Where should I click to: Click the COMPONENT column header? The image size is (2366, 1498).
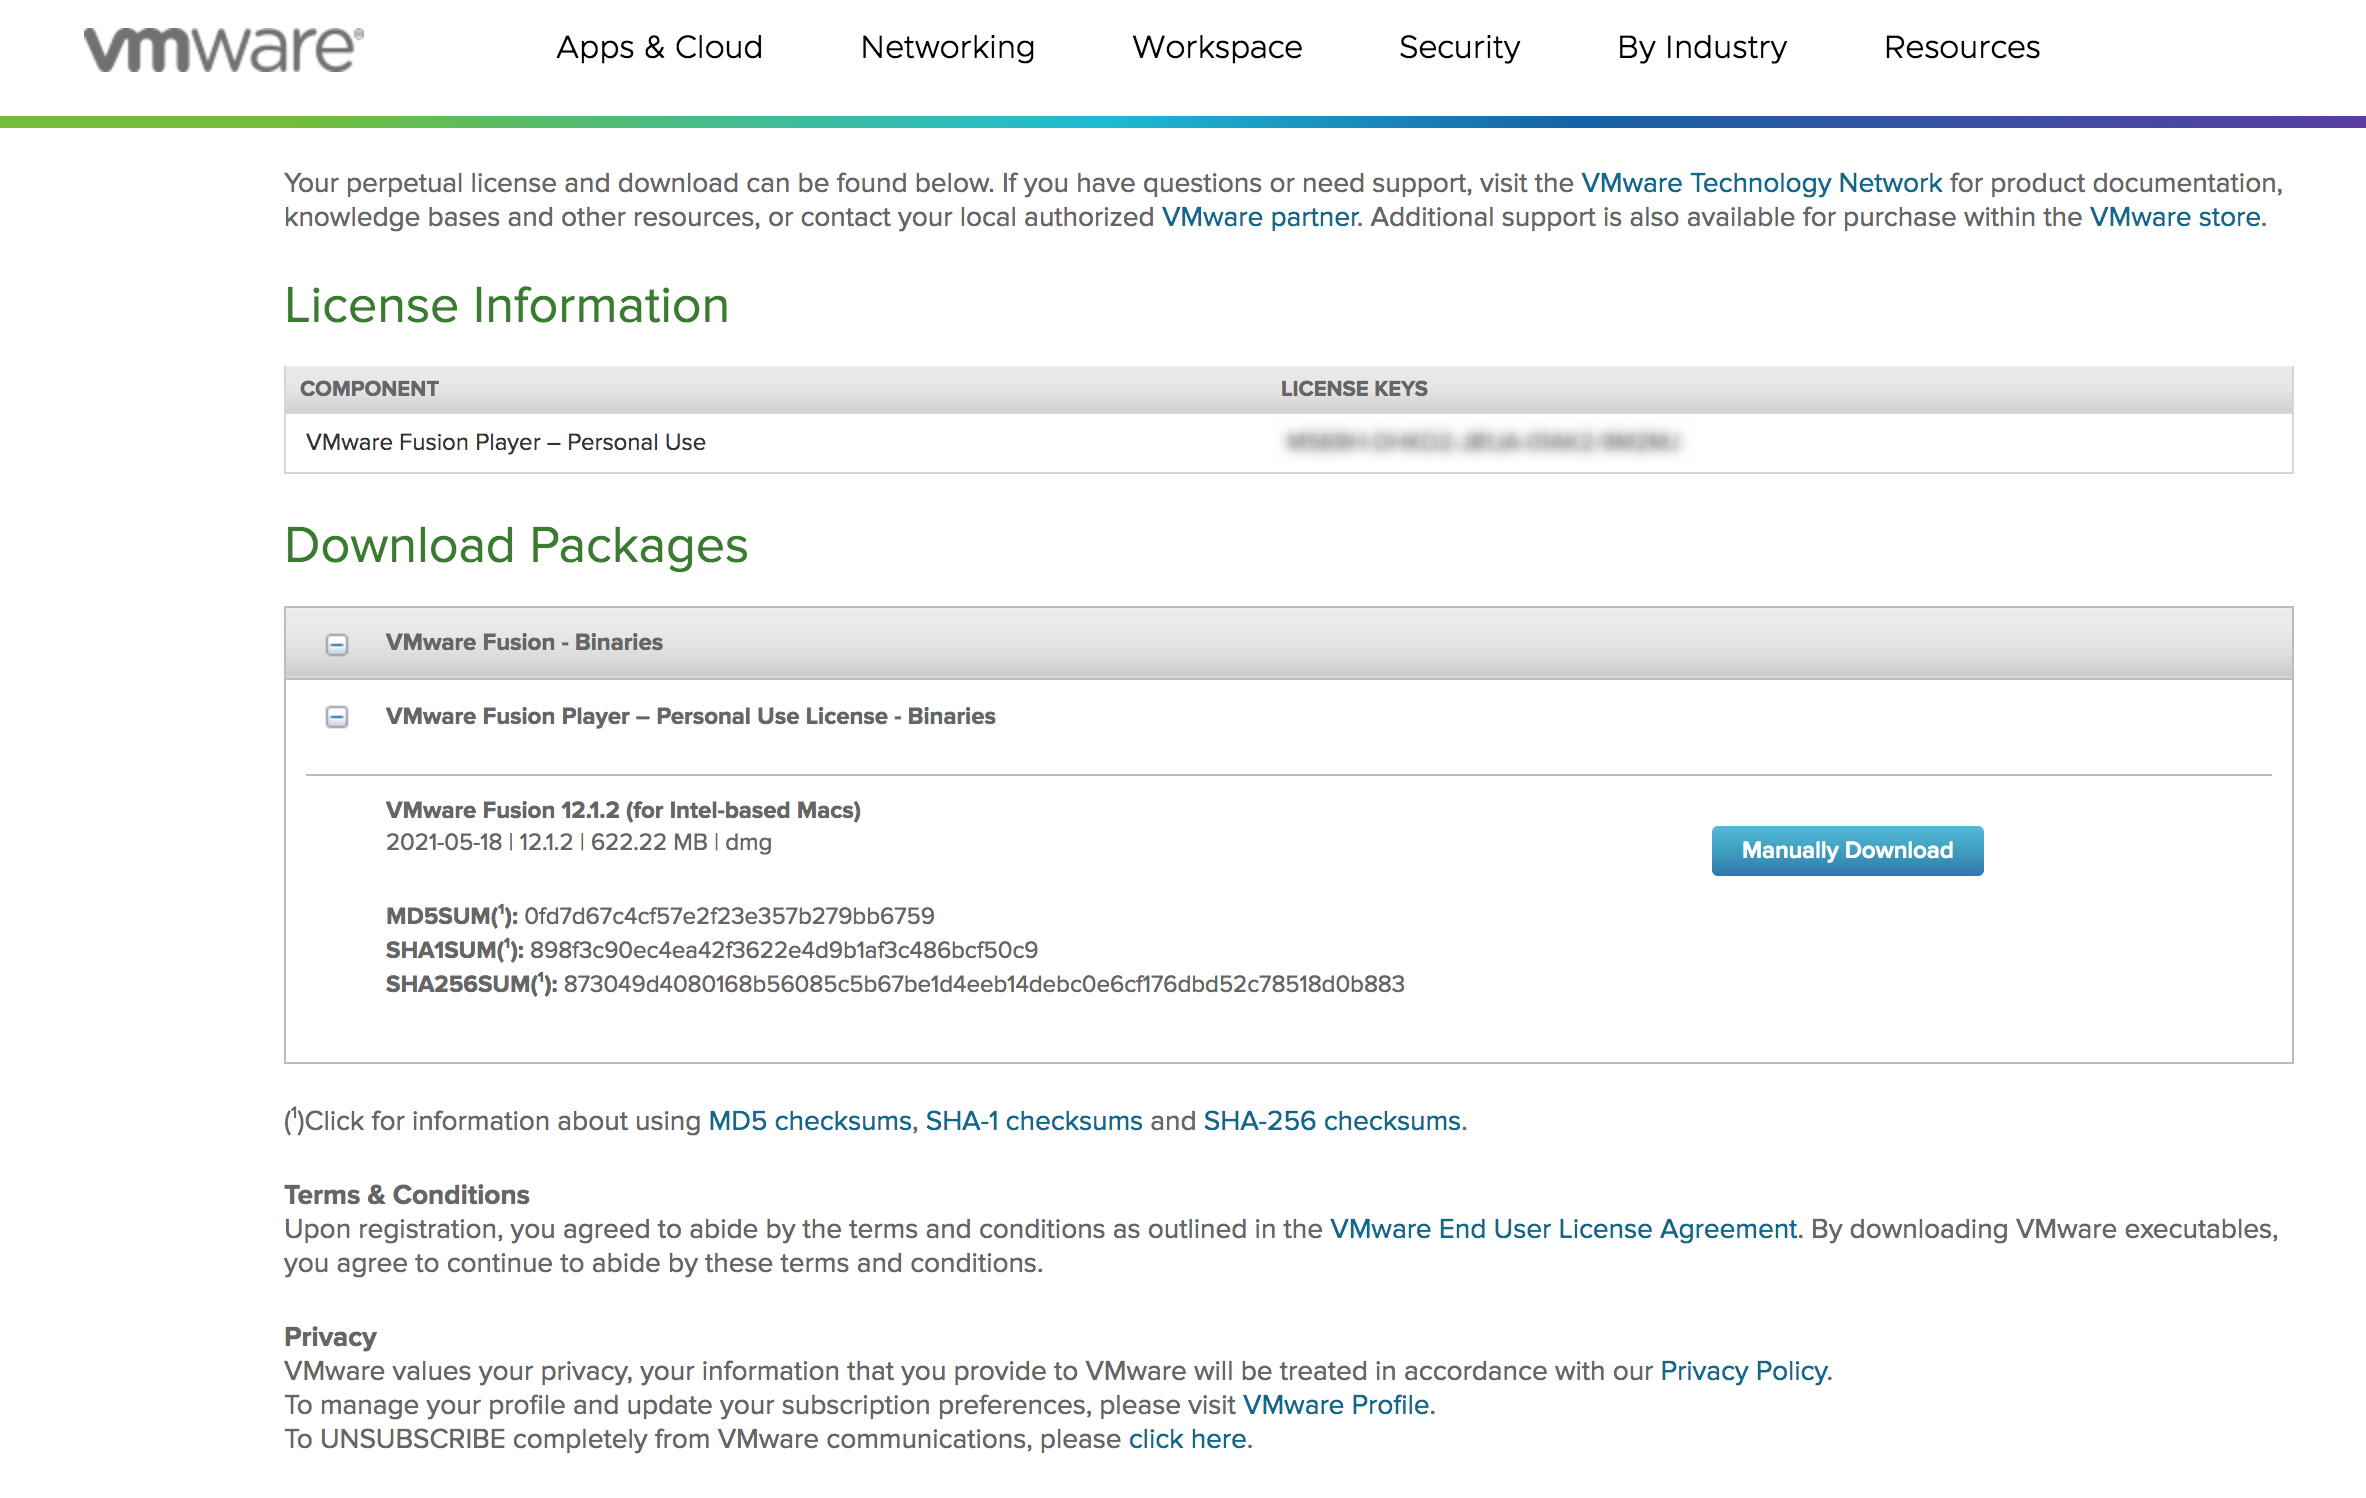tap(369, 389)
